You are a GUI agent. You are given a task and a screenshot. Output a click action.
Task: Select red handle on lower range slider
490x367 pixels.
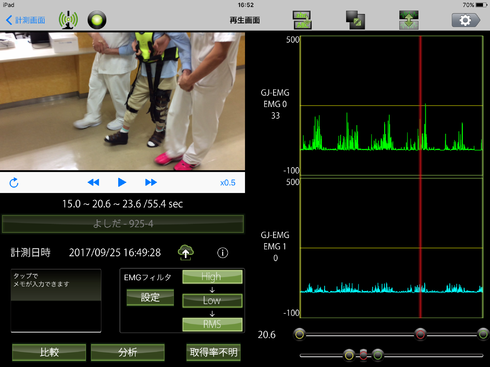pyautogui.click(x=363, y=355)
